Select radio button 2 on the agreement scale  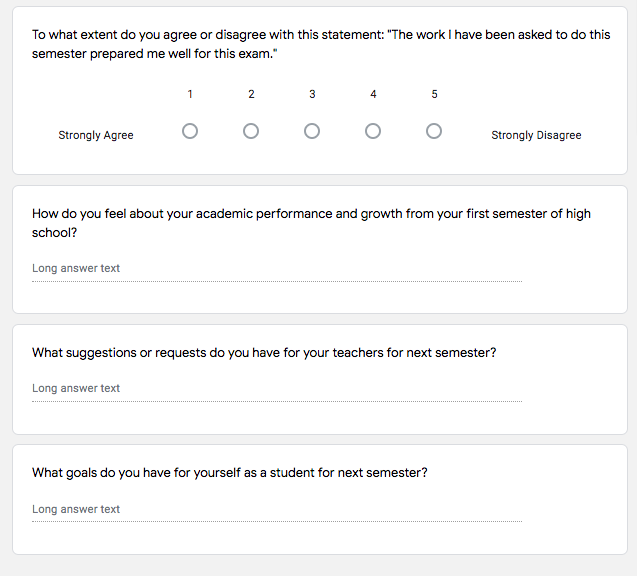[x=251, y=131]
